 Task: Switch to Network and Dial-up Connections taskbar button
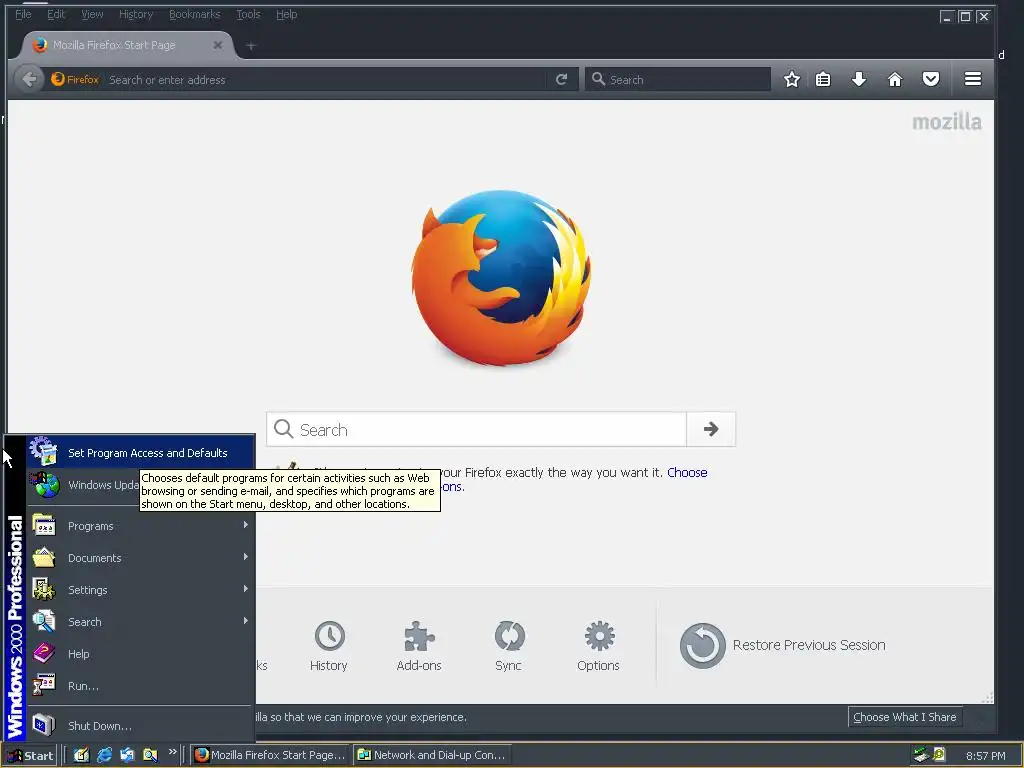(x=433, y=755)
